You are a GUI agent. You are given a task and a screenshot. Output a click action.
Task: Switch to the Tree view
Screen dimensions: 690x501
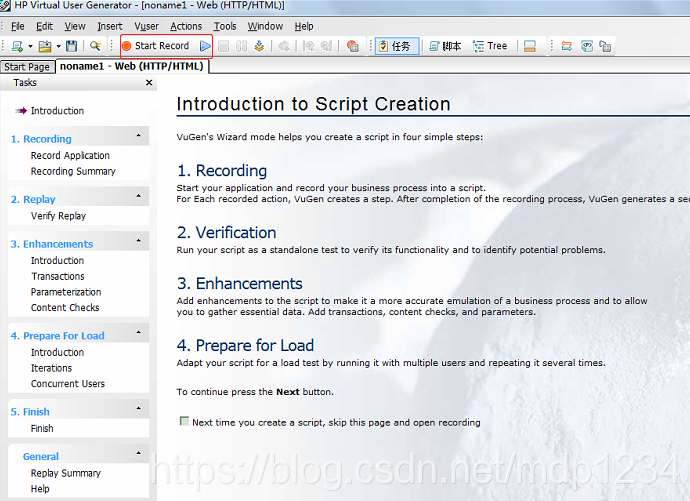pos(490,46)
